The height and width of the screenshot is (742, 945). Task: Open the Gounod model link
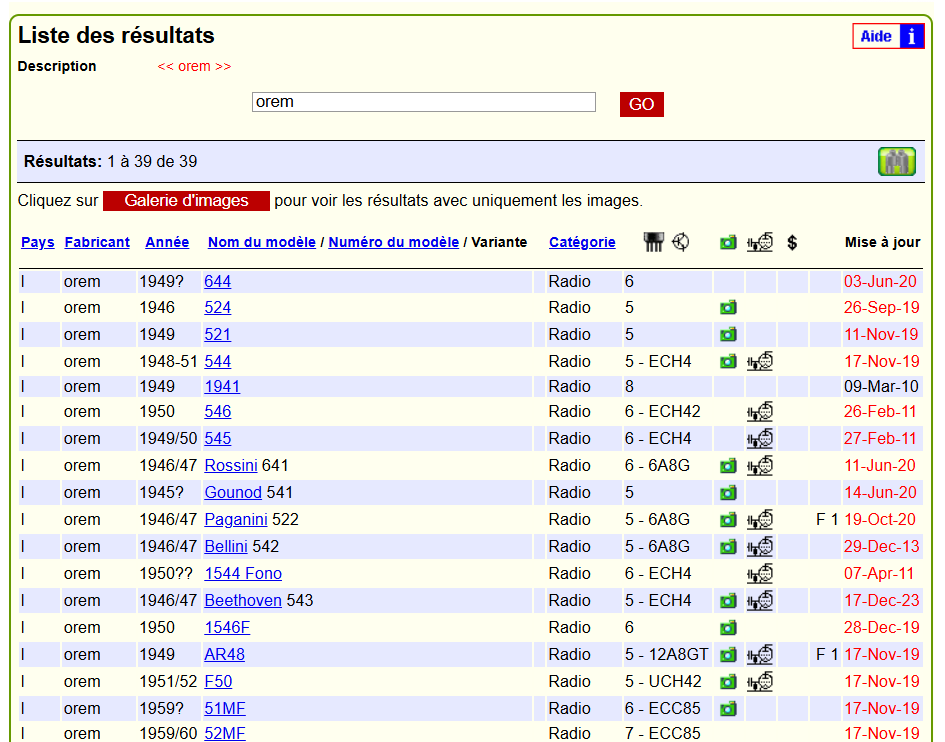[x=233, y=492]
